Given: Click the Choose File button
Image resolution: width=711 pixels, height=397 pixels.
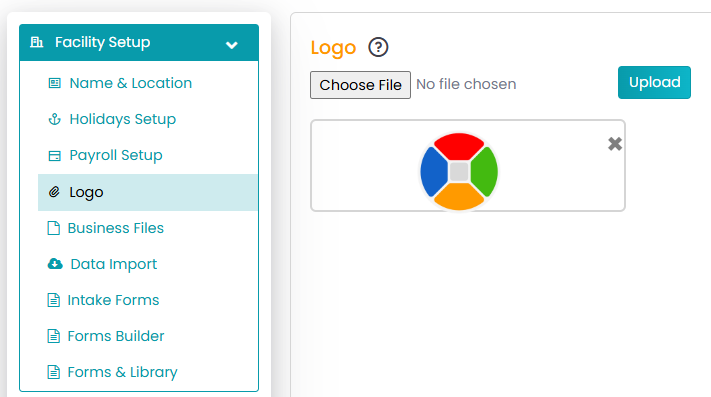Looking at the screenshot, I should pos(360,85).
